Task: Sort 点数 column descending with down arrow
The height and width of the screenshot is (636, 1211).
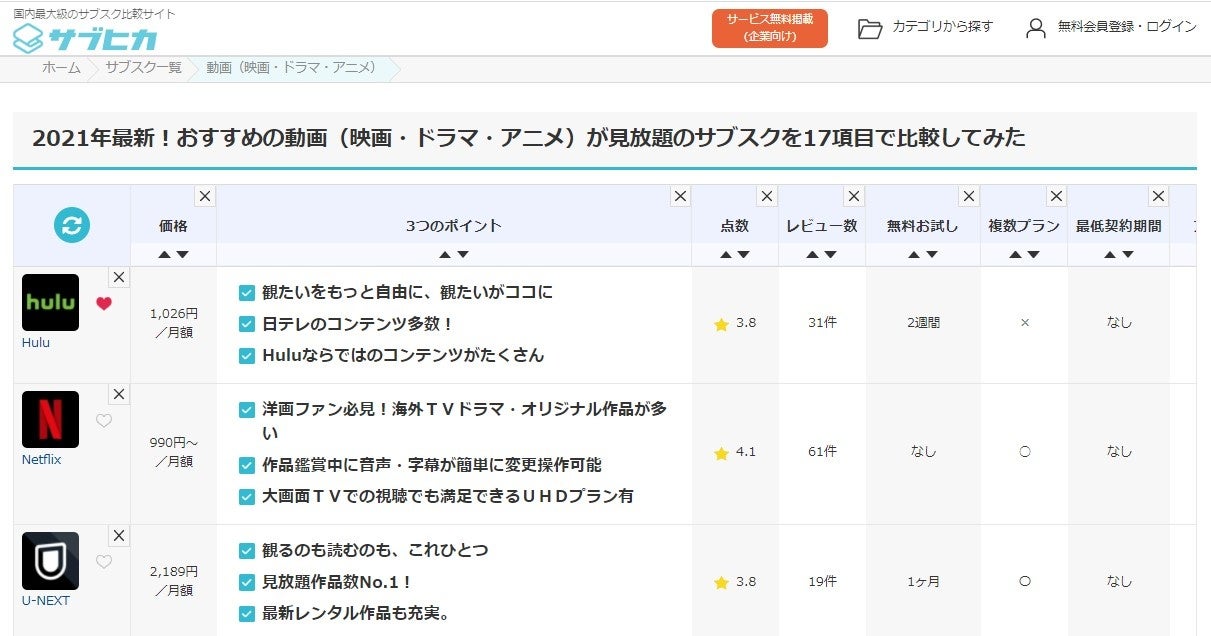Action: point(743,255)
